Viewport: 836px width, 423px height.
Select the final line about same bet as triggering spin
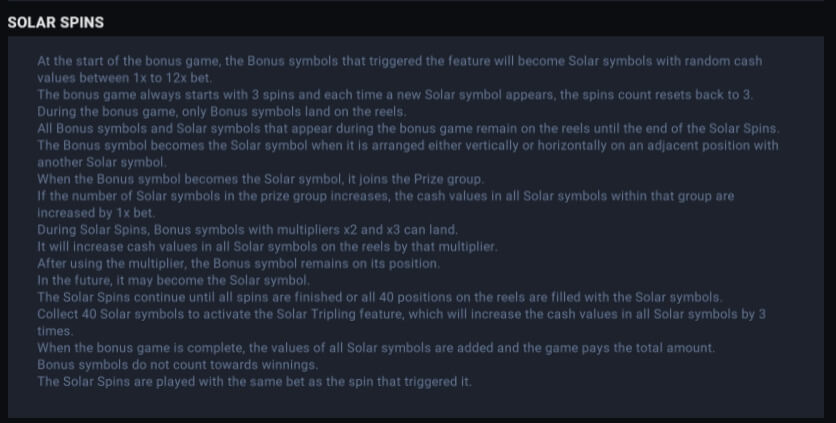(254, 382)
